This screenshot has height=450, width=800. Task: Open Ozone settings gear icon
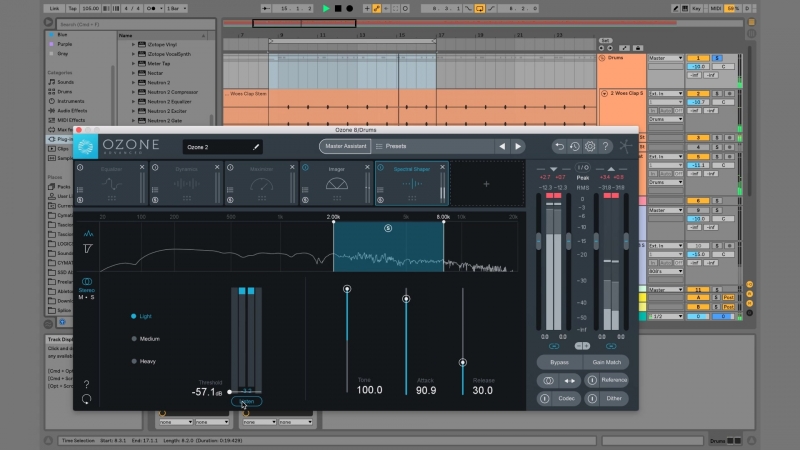(x=590, y=146)
